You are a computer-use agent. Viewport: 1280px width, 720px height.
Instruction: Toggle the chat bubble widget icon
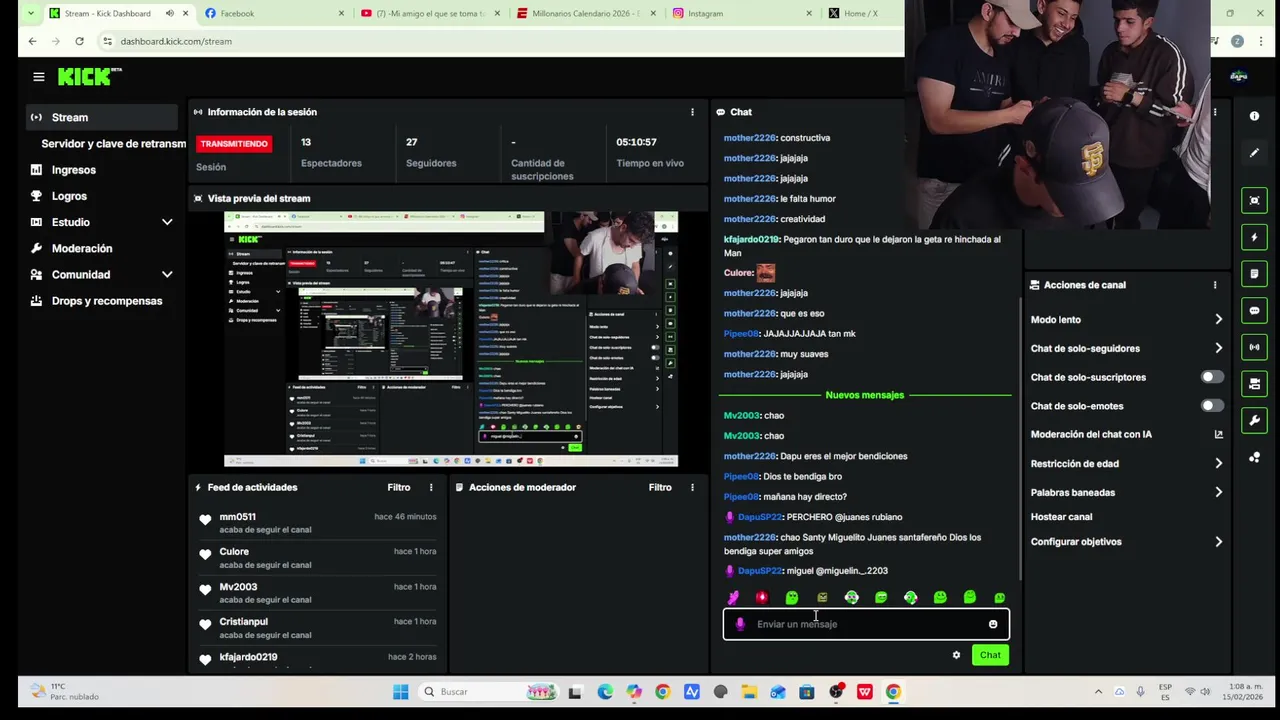(1254, 311)
